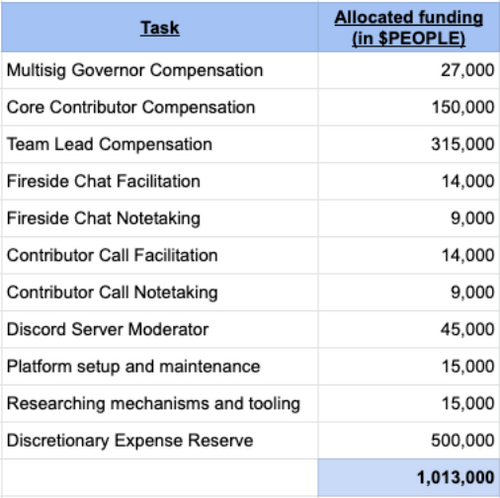Click the 45,000 value for Discord Server Moderator
The image size is (500, 498).
[467, 330]
